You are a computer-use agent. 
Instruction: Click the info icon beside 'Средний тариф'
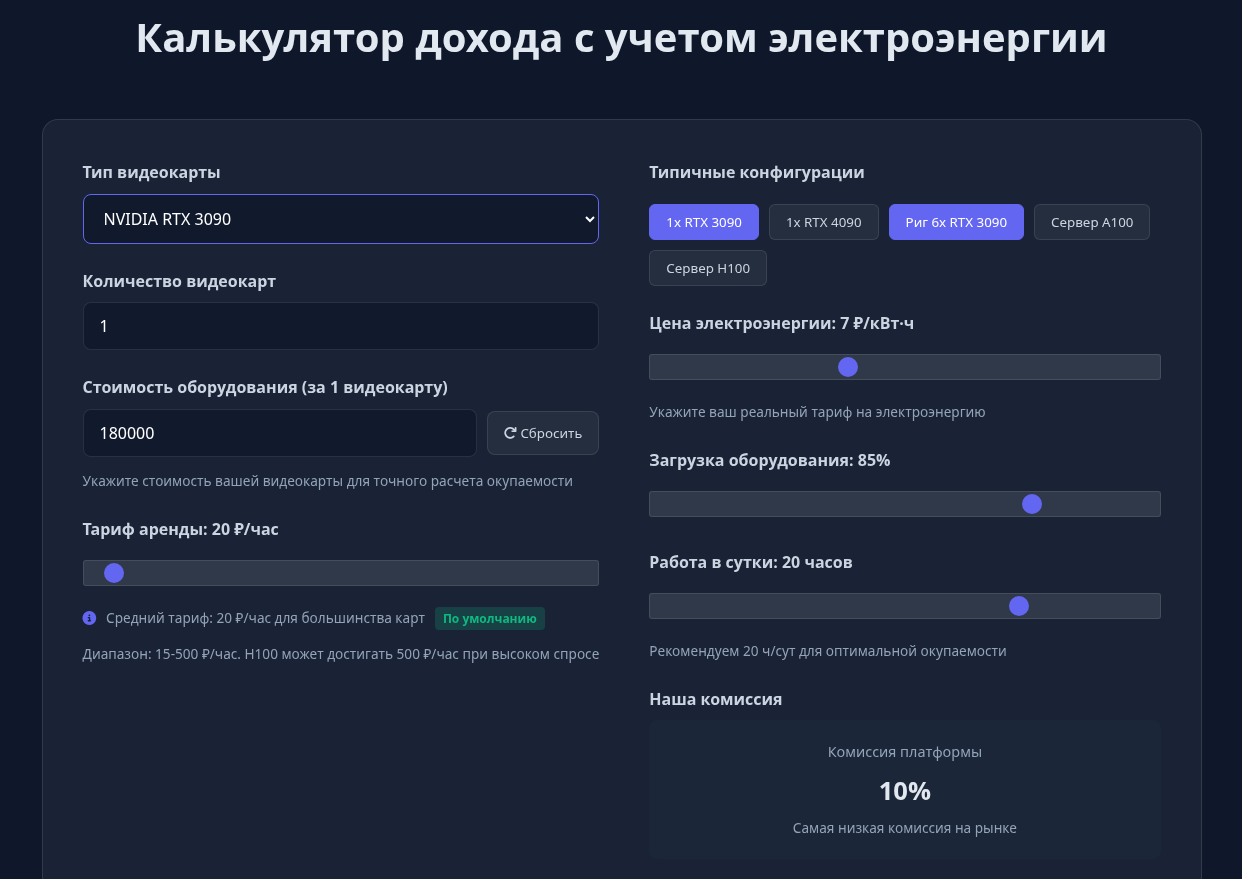tap(89, 618)
